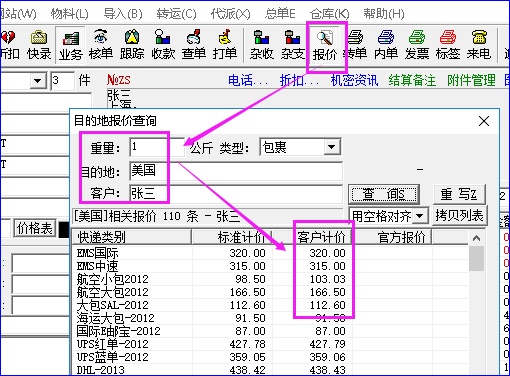Select the UPS红单-2012 row
Screen dimensions: 510x376
[270, 344]
